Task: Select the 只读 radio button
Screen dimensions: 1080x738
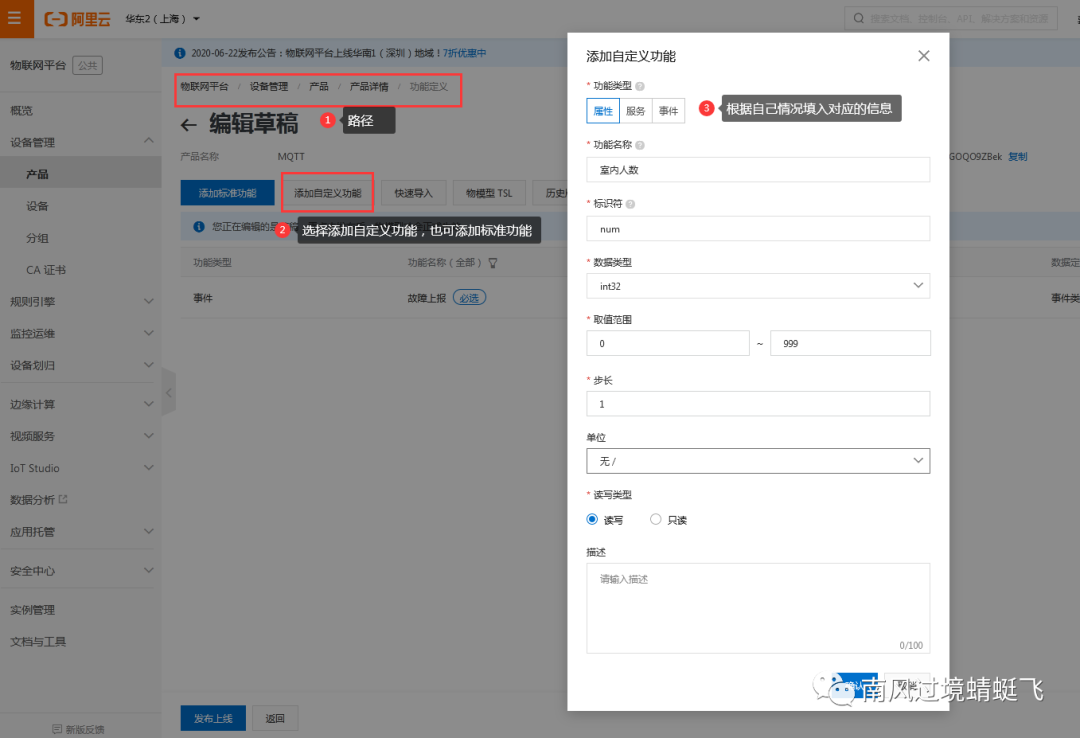Action: pyautogui.click(x=656, y=520)
